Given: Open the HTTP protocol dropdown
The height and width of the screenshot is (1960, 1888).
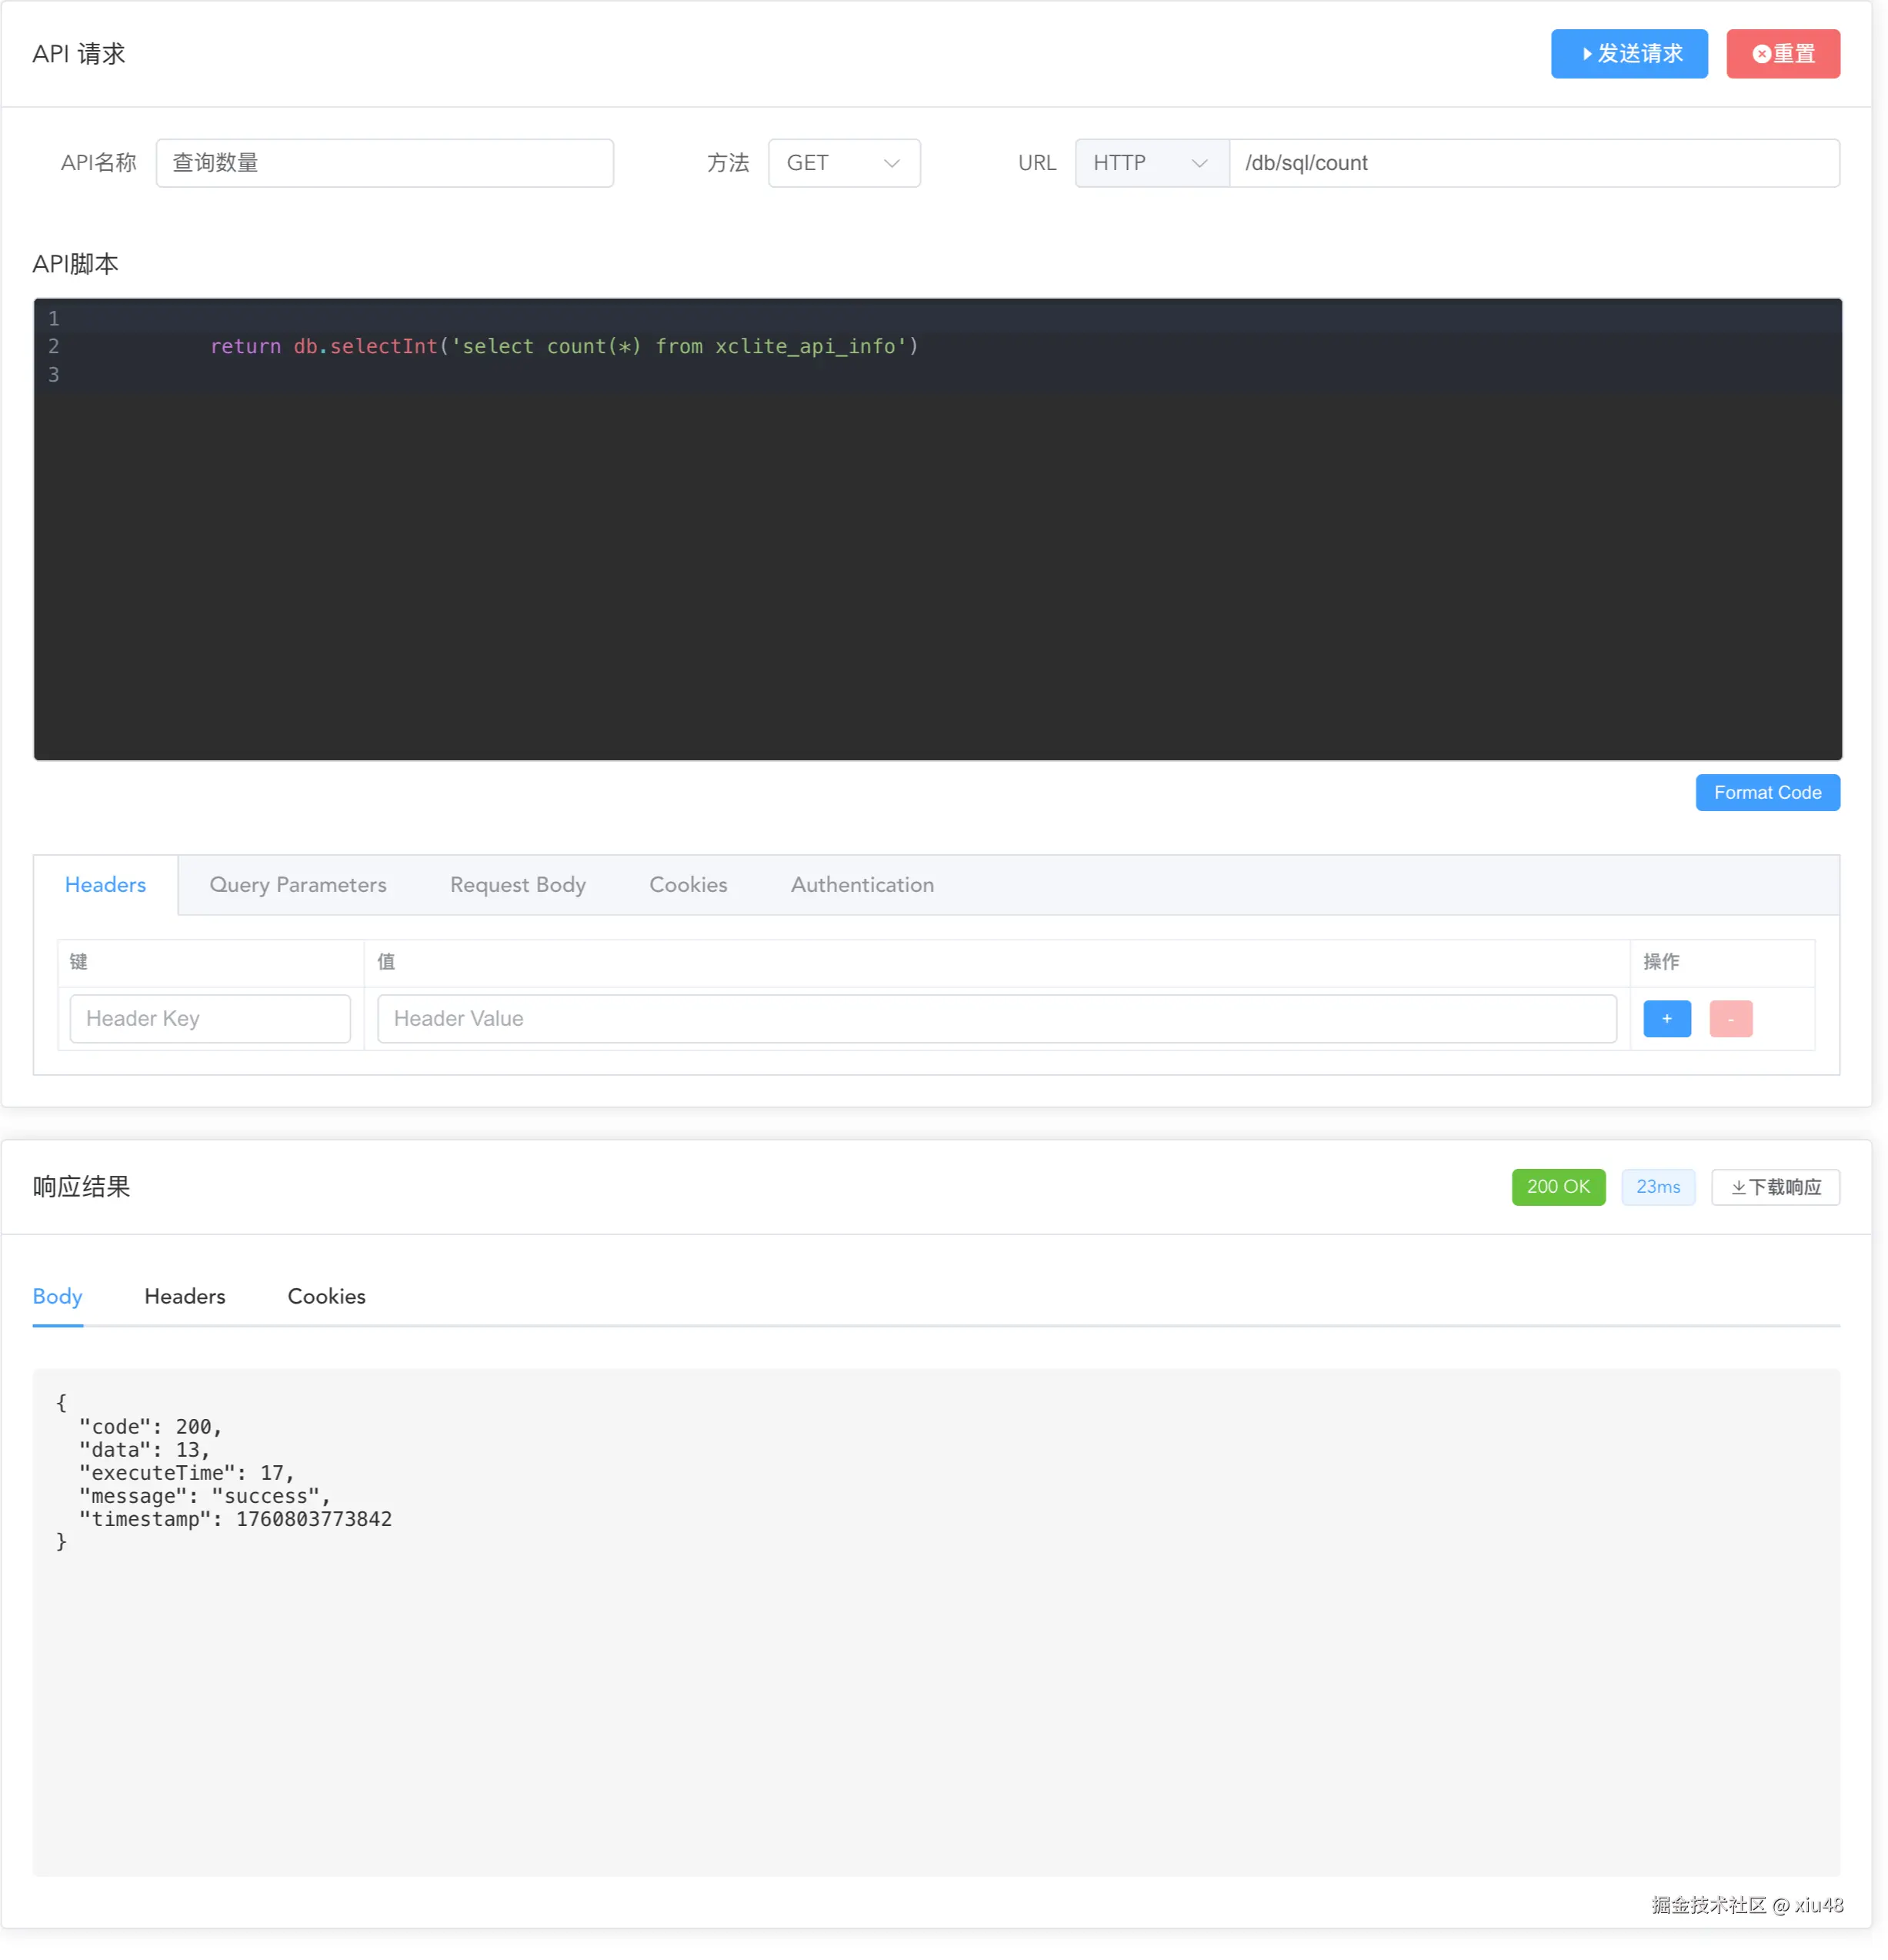Looking at the screenshot, I should [x=1150, y=162].
